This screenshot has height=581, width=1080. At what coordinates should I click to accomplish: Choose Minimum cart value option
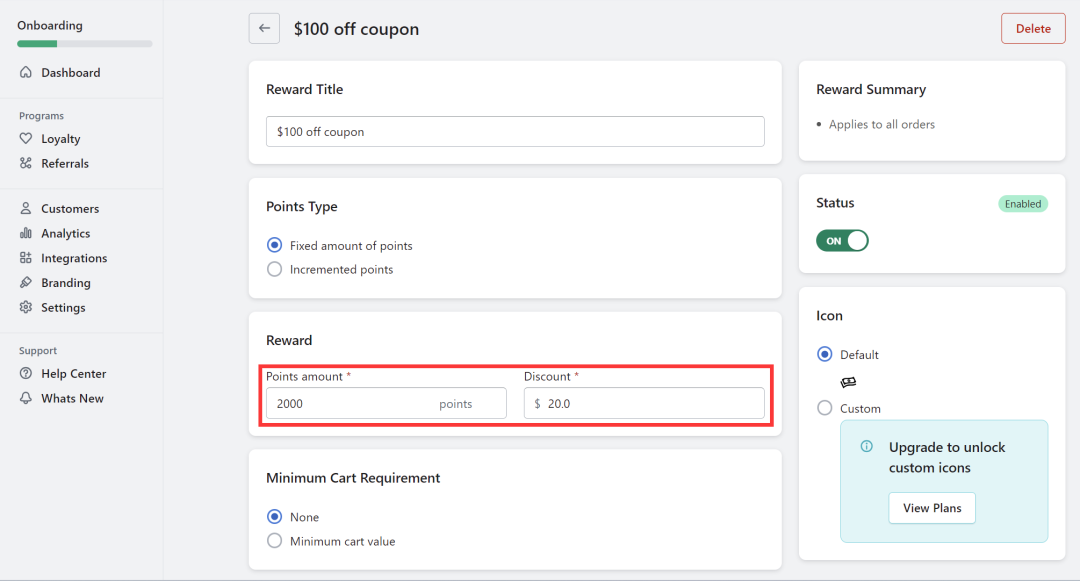point(275,541)
